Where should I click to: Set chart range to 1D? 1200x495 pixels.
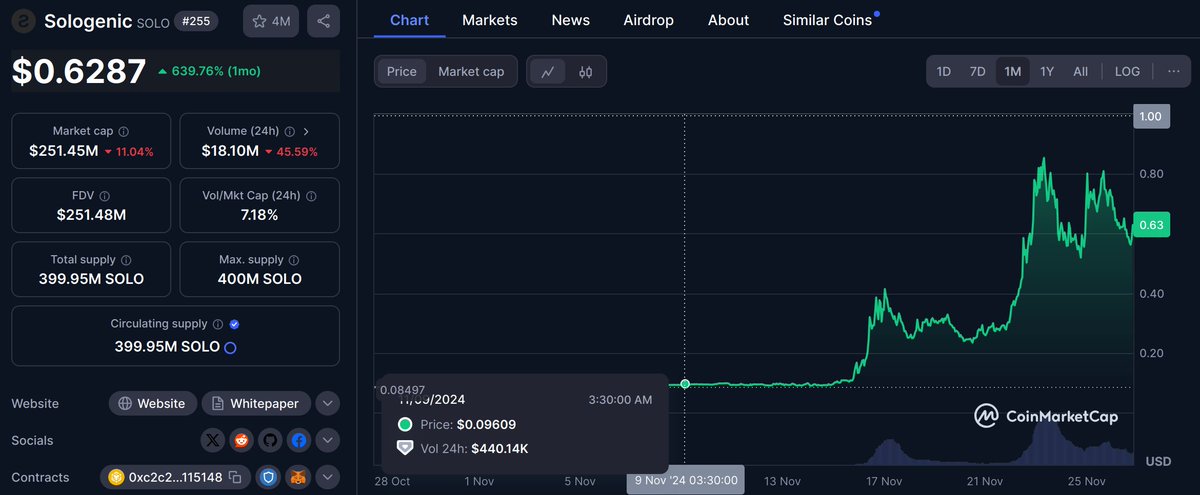point(943,71)
